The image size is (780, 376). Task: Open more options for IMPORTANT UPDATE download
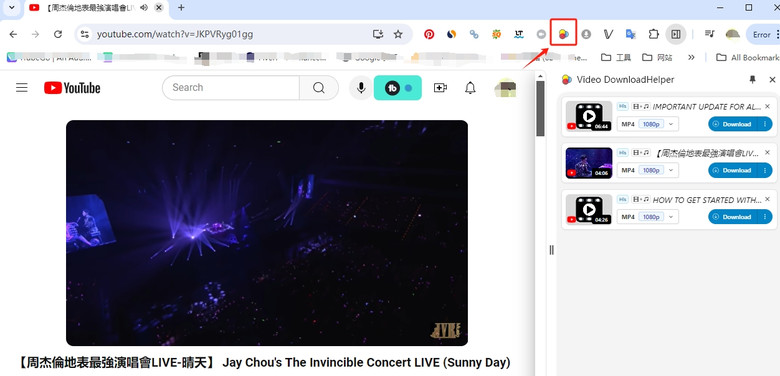[765, 124]
